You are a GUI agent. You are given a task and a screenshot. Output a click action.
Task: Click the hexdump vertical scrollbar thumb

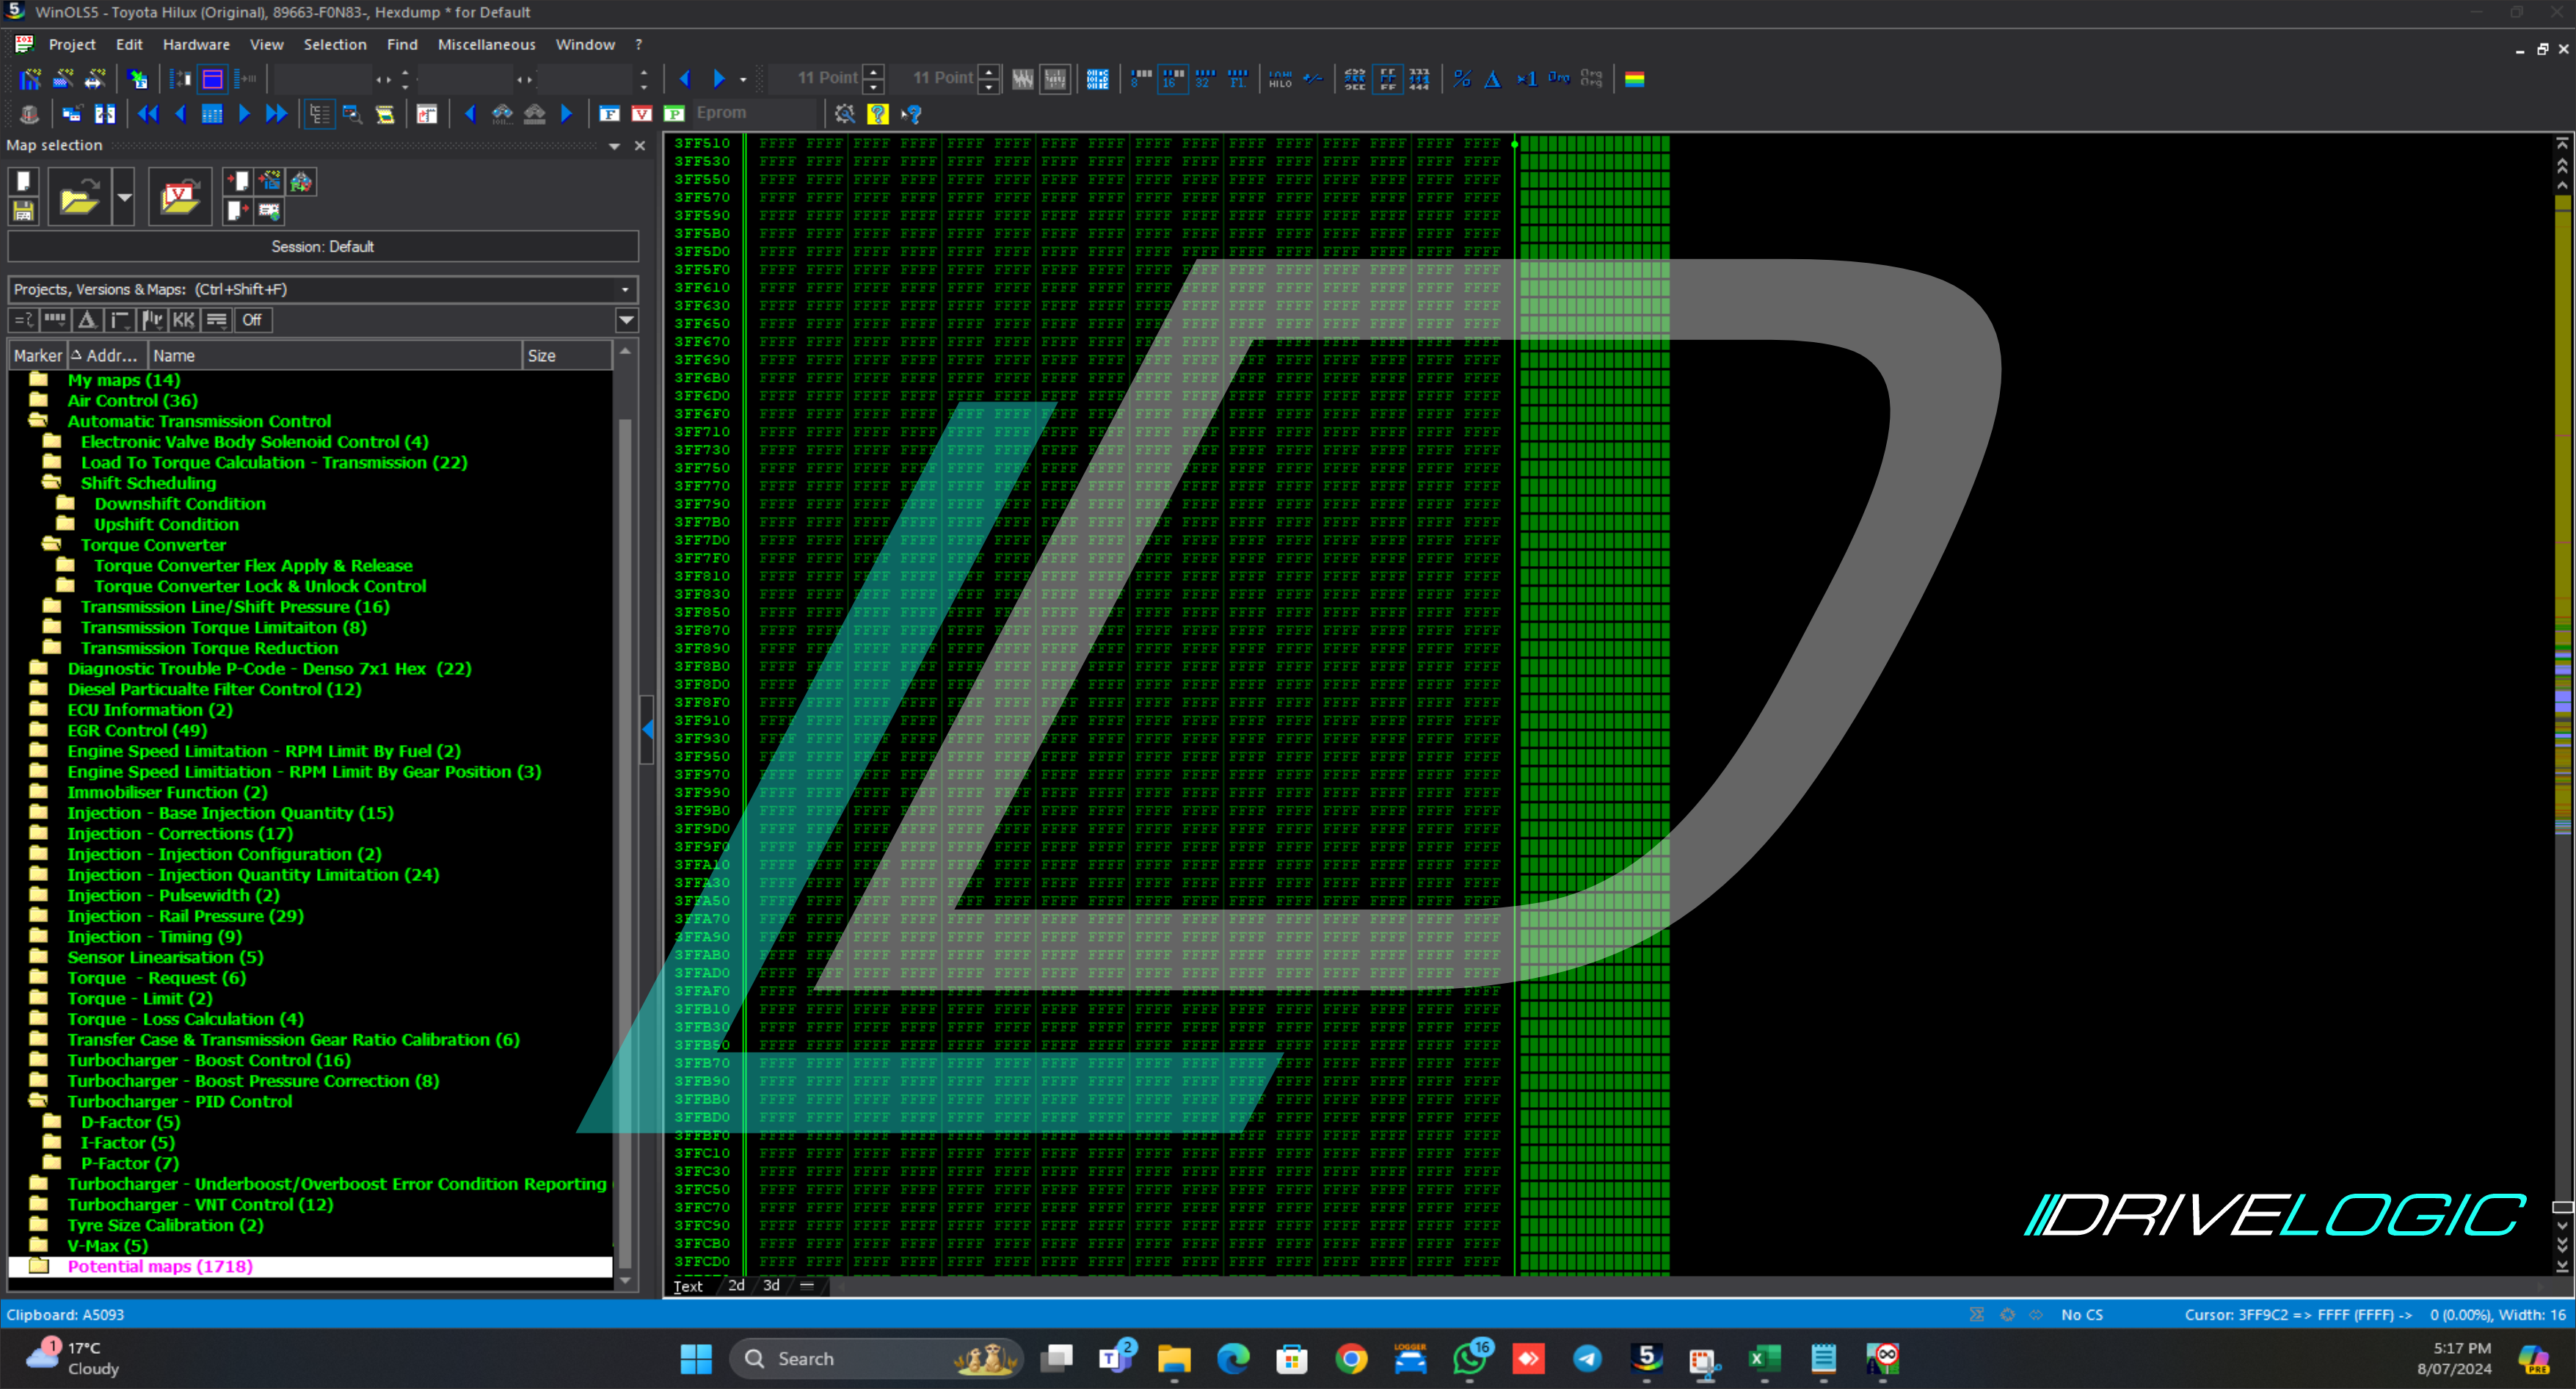pyautogui.click(x=2563, y=1206)
